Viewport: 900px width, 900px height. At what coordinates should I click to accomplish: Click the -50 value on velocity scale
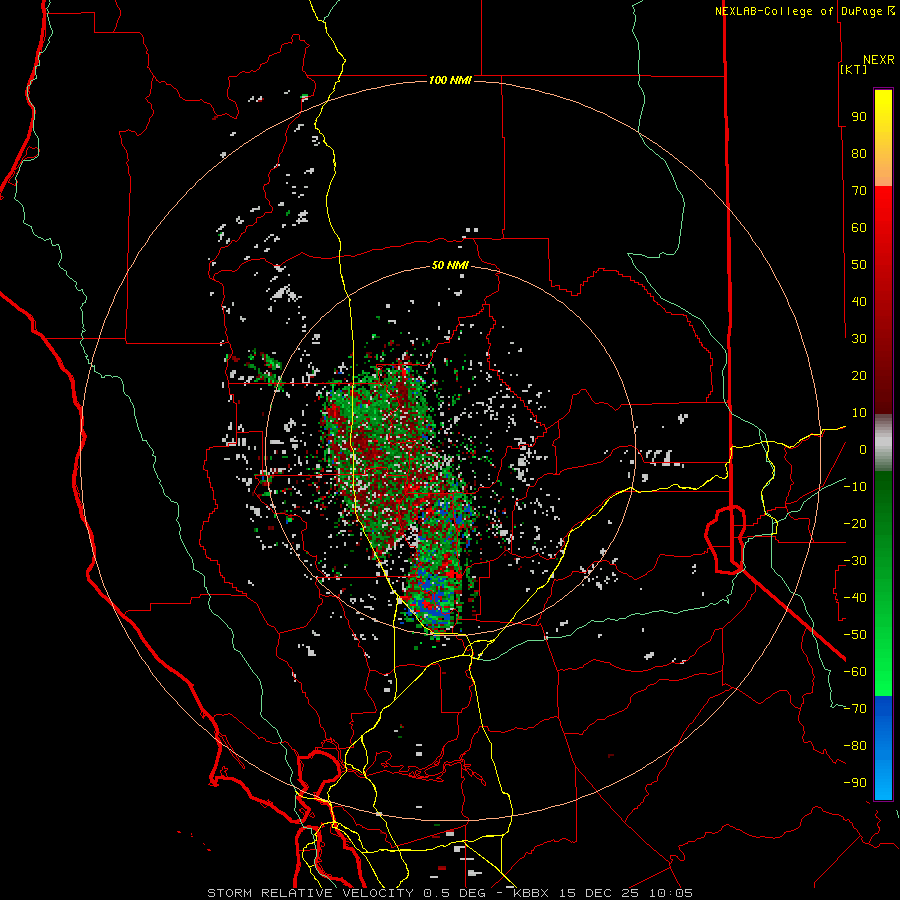(x=855, y=634)
